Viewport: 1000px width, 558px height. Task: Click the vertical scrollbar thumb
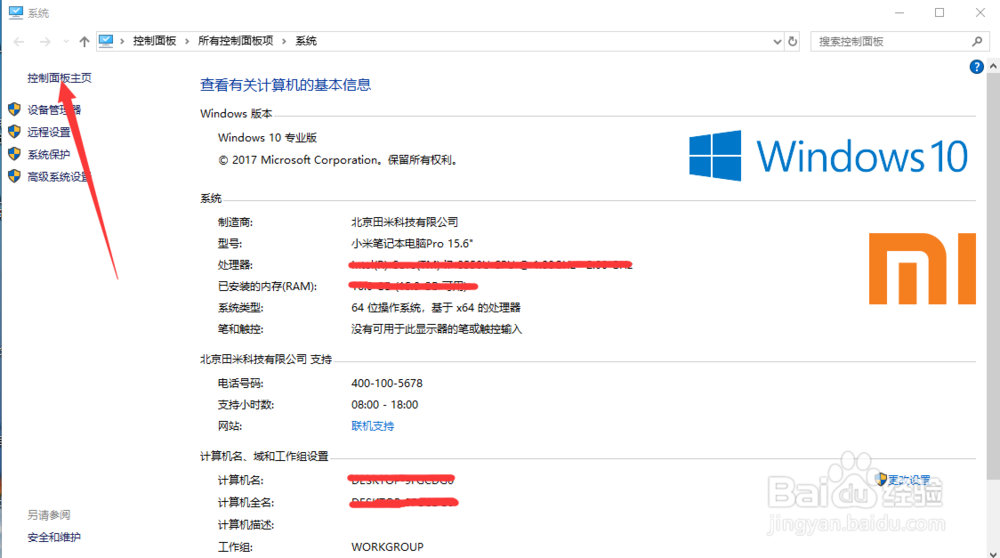993,275
